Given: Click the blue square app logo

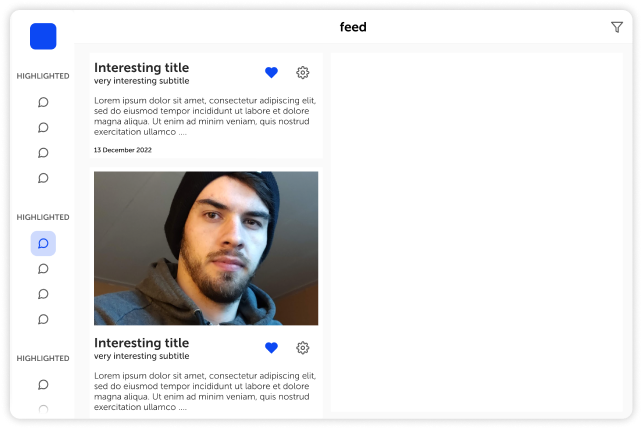Looking at the screenshot, I should pyautogui.click(x=43, y=36).
